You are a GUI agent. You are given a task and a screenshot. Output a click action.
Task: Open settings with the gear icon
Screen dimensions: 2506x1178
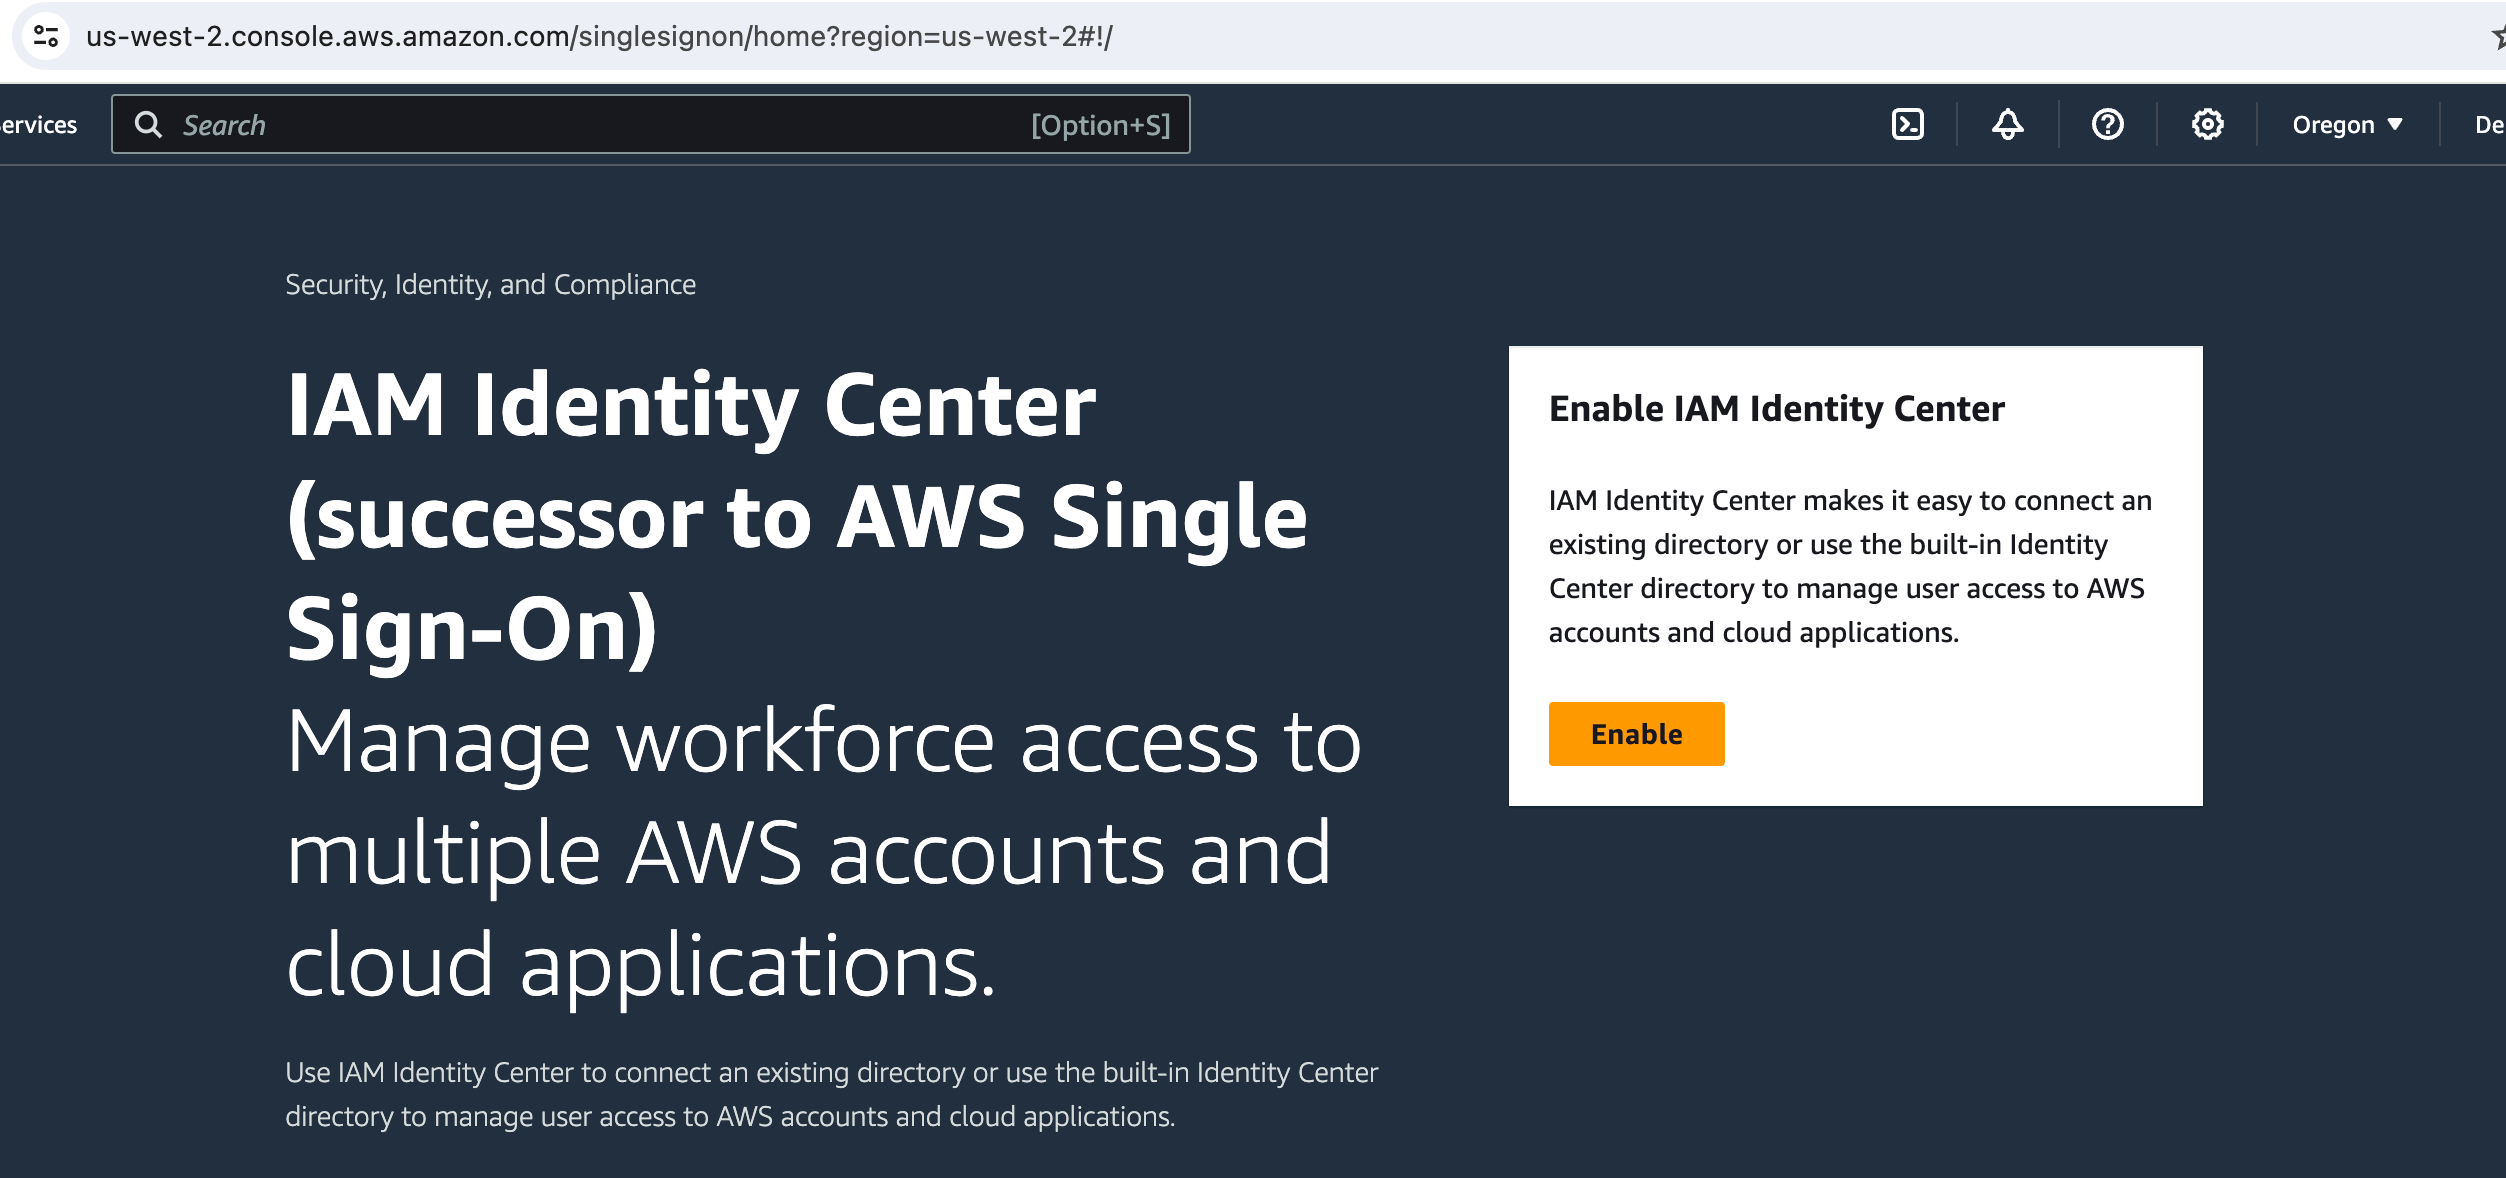(x=2208, y=124)
